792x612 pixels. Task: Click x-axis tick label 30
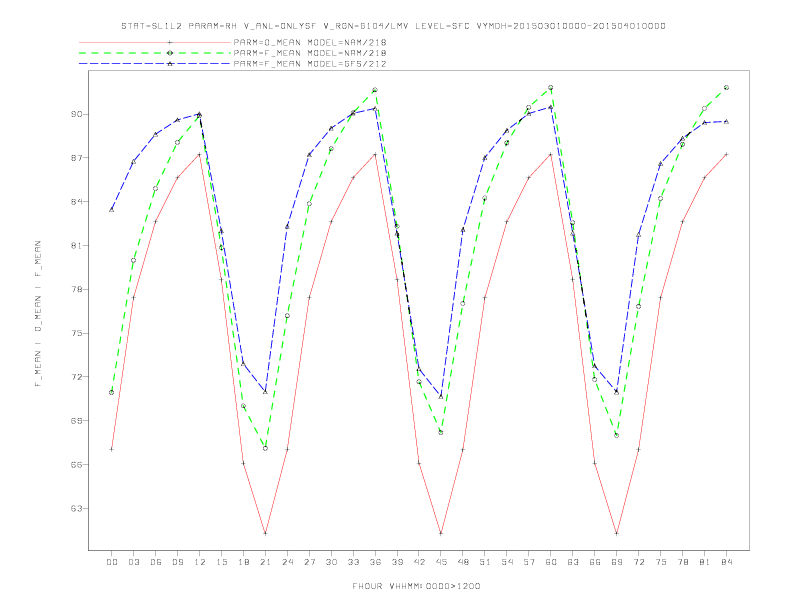pyautogui.click(x=331, y=562)
